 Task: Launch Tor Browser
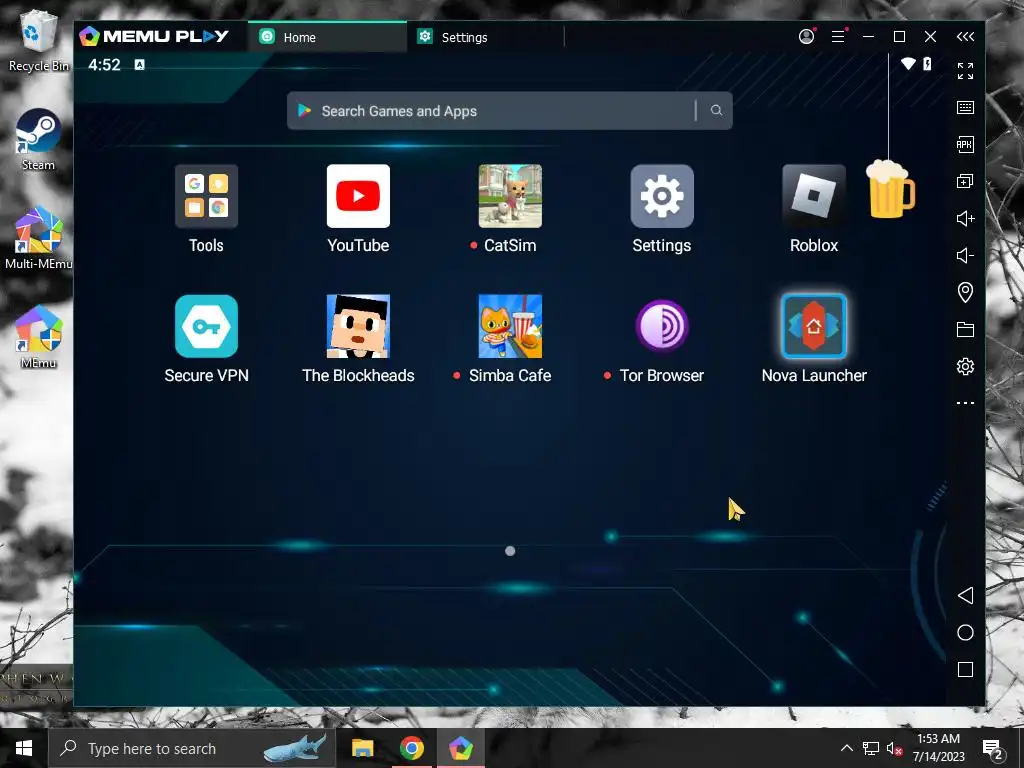(662, 327)
